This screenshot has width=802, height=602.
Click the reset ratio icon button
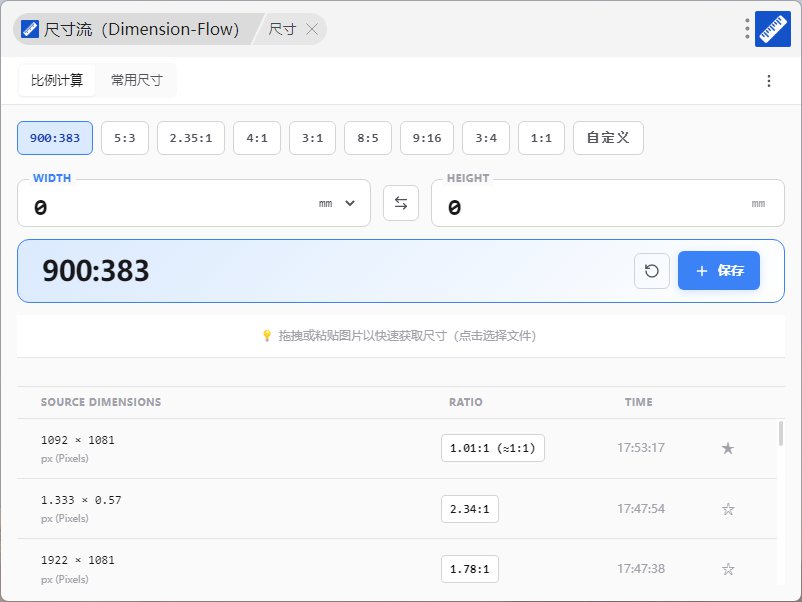[652, 271]
